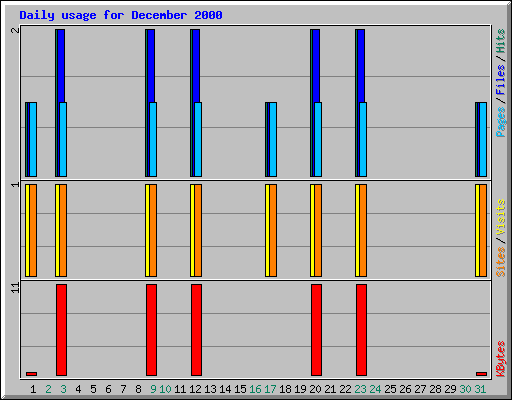Click the day label '3' on the x-axis
Viewport: 512px width, 400px height.
click(63, 389)
